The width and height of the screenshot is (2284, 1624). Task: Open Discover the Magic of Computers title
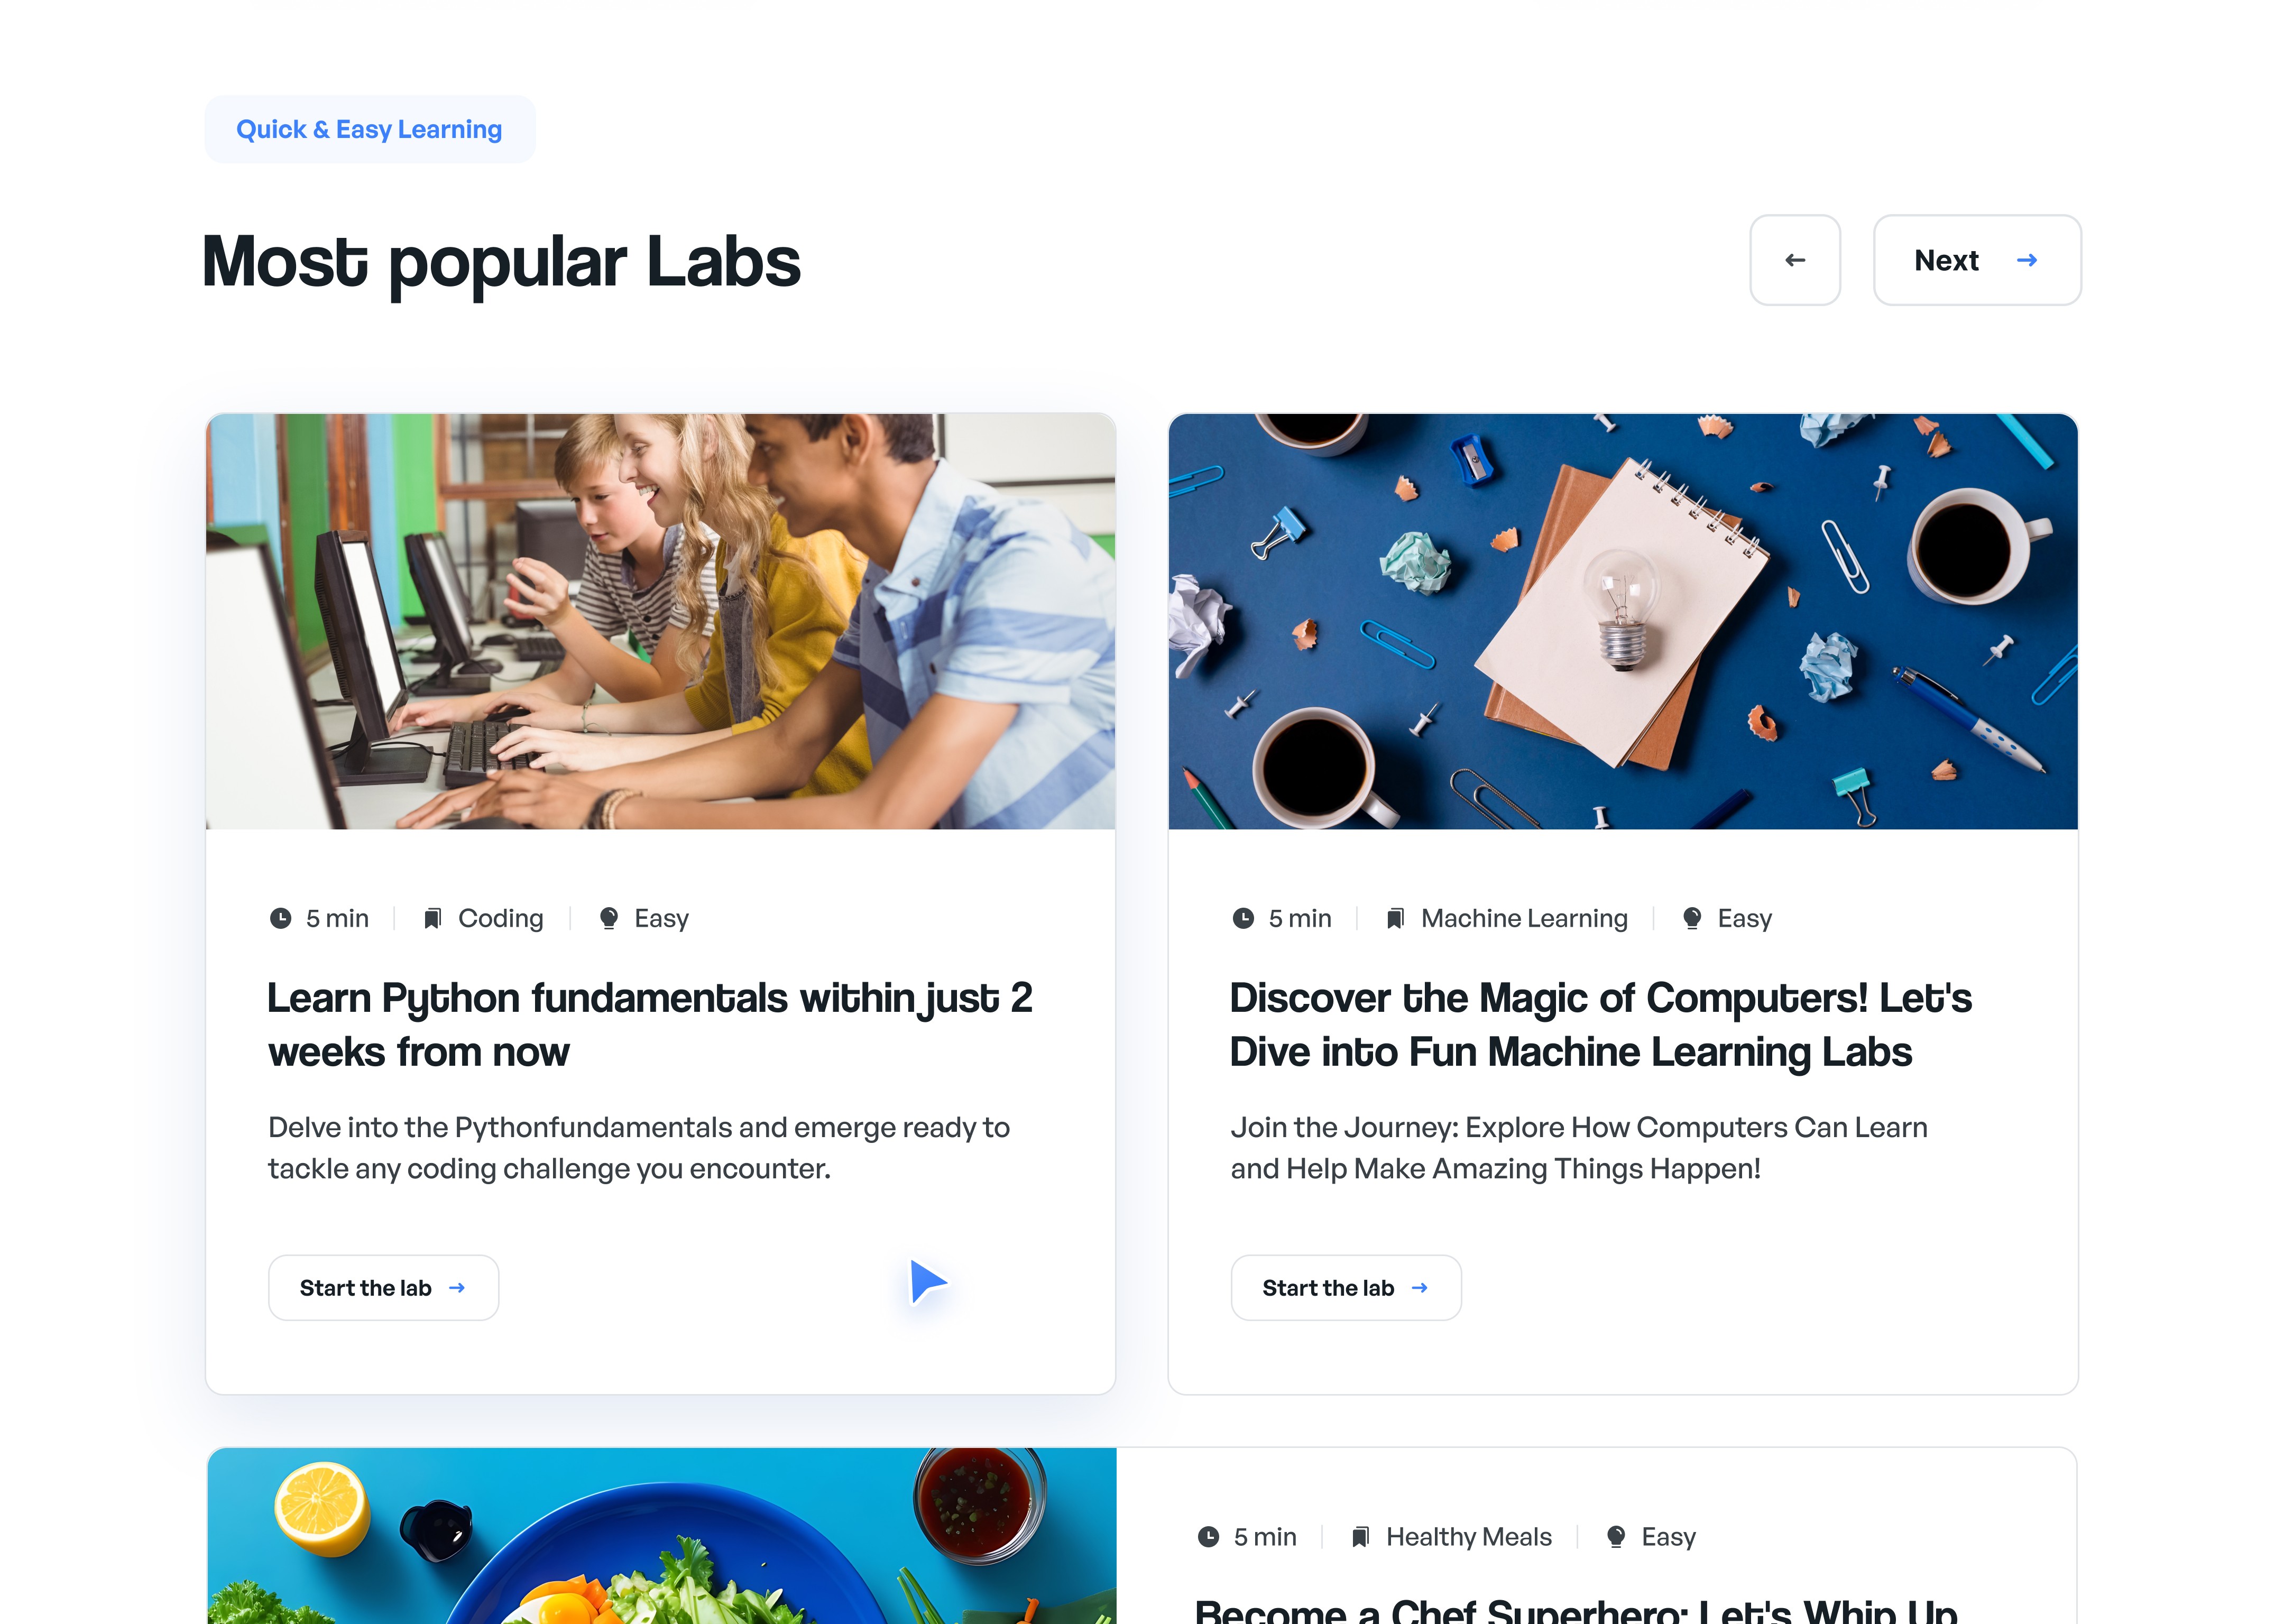tap(1600, 1025)
